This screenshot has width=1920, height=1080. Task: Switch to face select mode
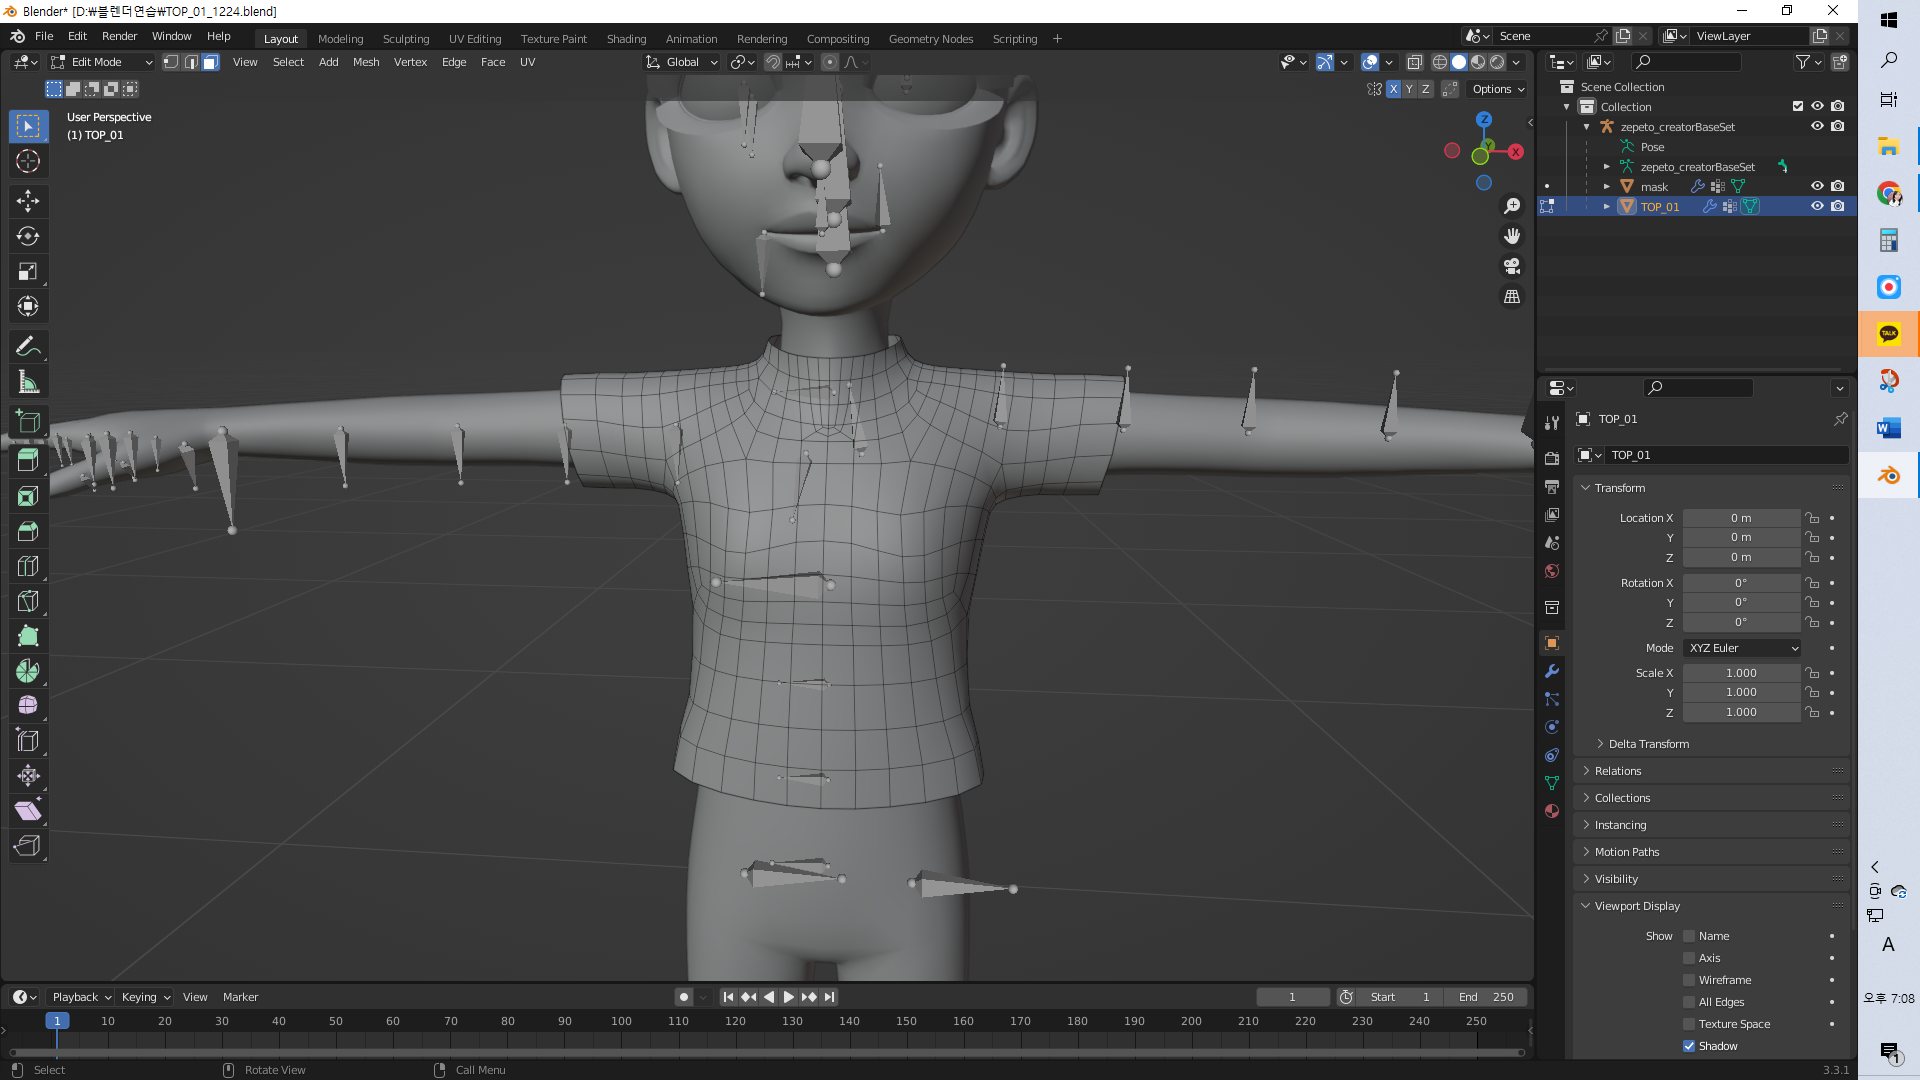pos(210,62)
